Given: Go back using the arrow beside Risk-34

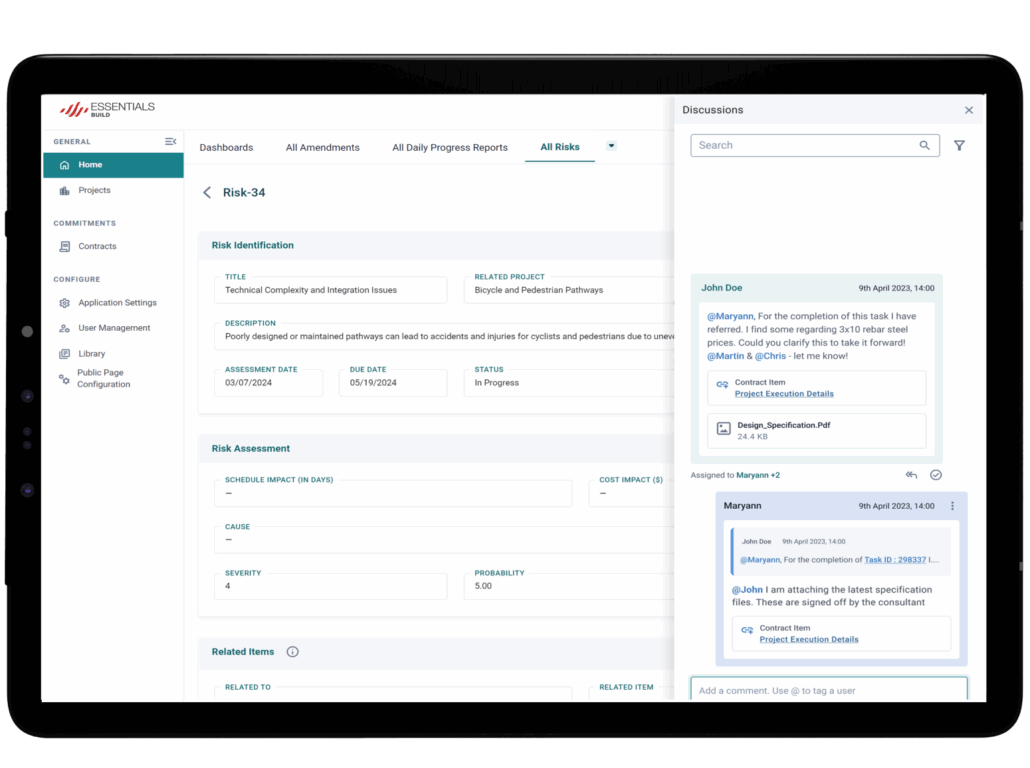Looking at the screenshot, I should point(207,193).
